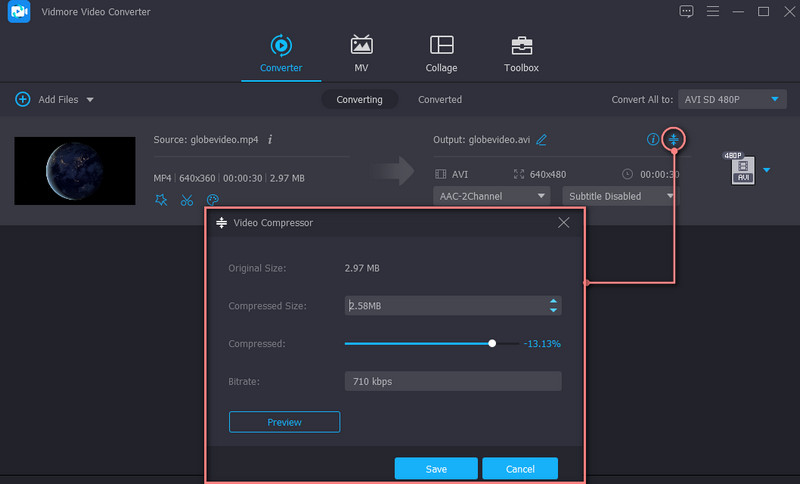Expand the Subtitle Disabled dropdown
800x484 pixels.
pyautogui.click(x=616, y=196)
